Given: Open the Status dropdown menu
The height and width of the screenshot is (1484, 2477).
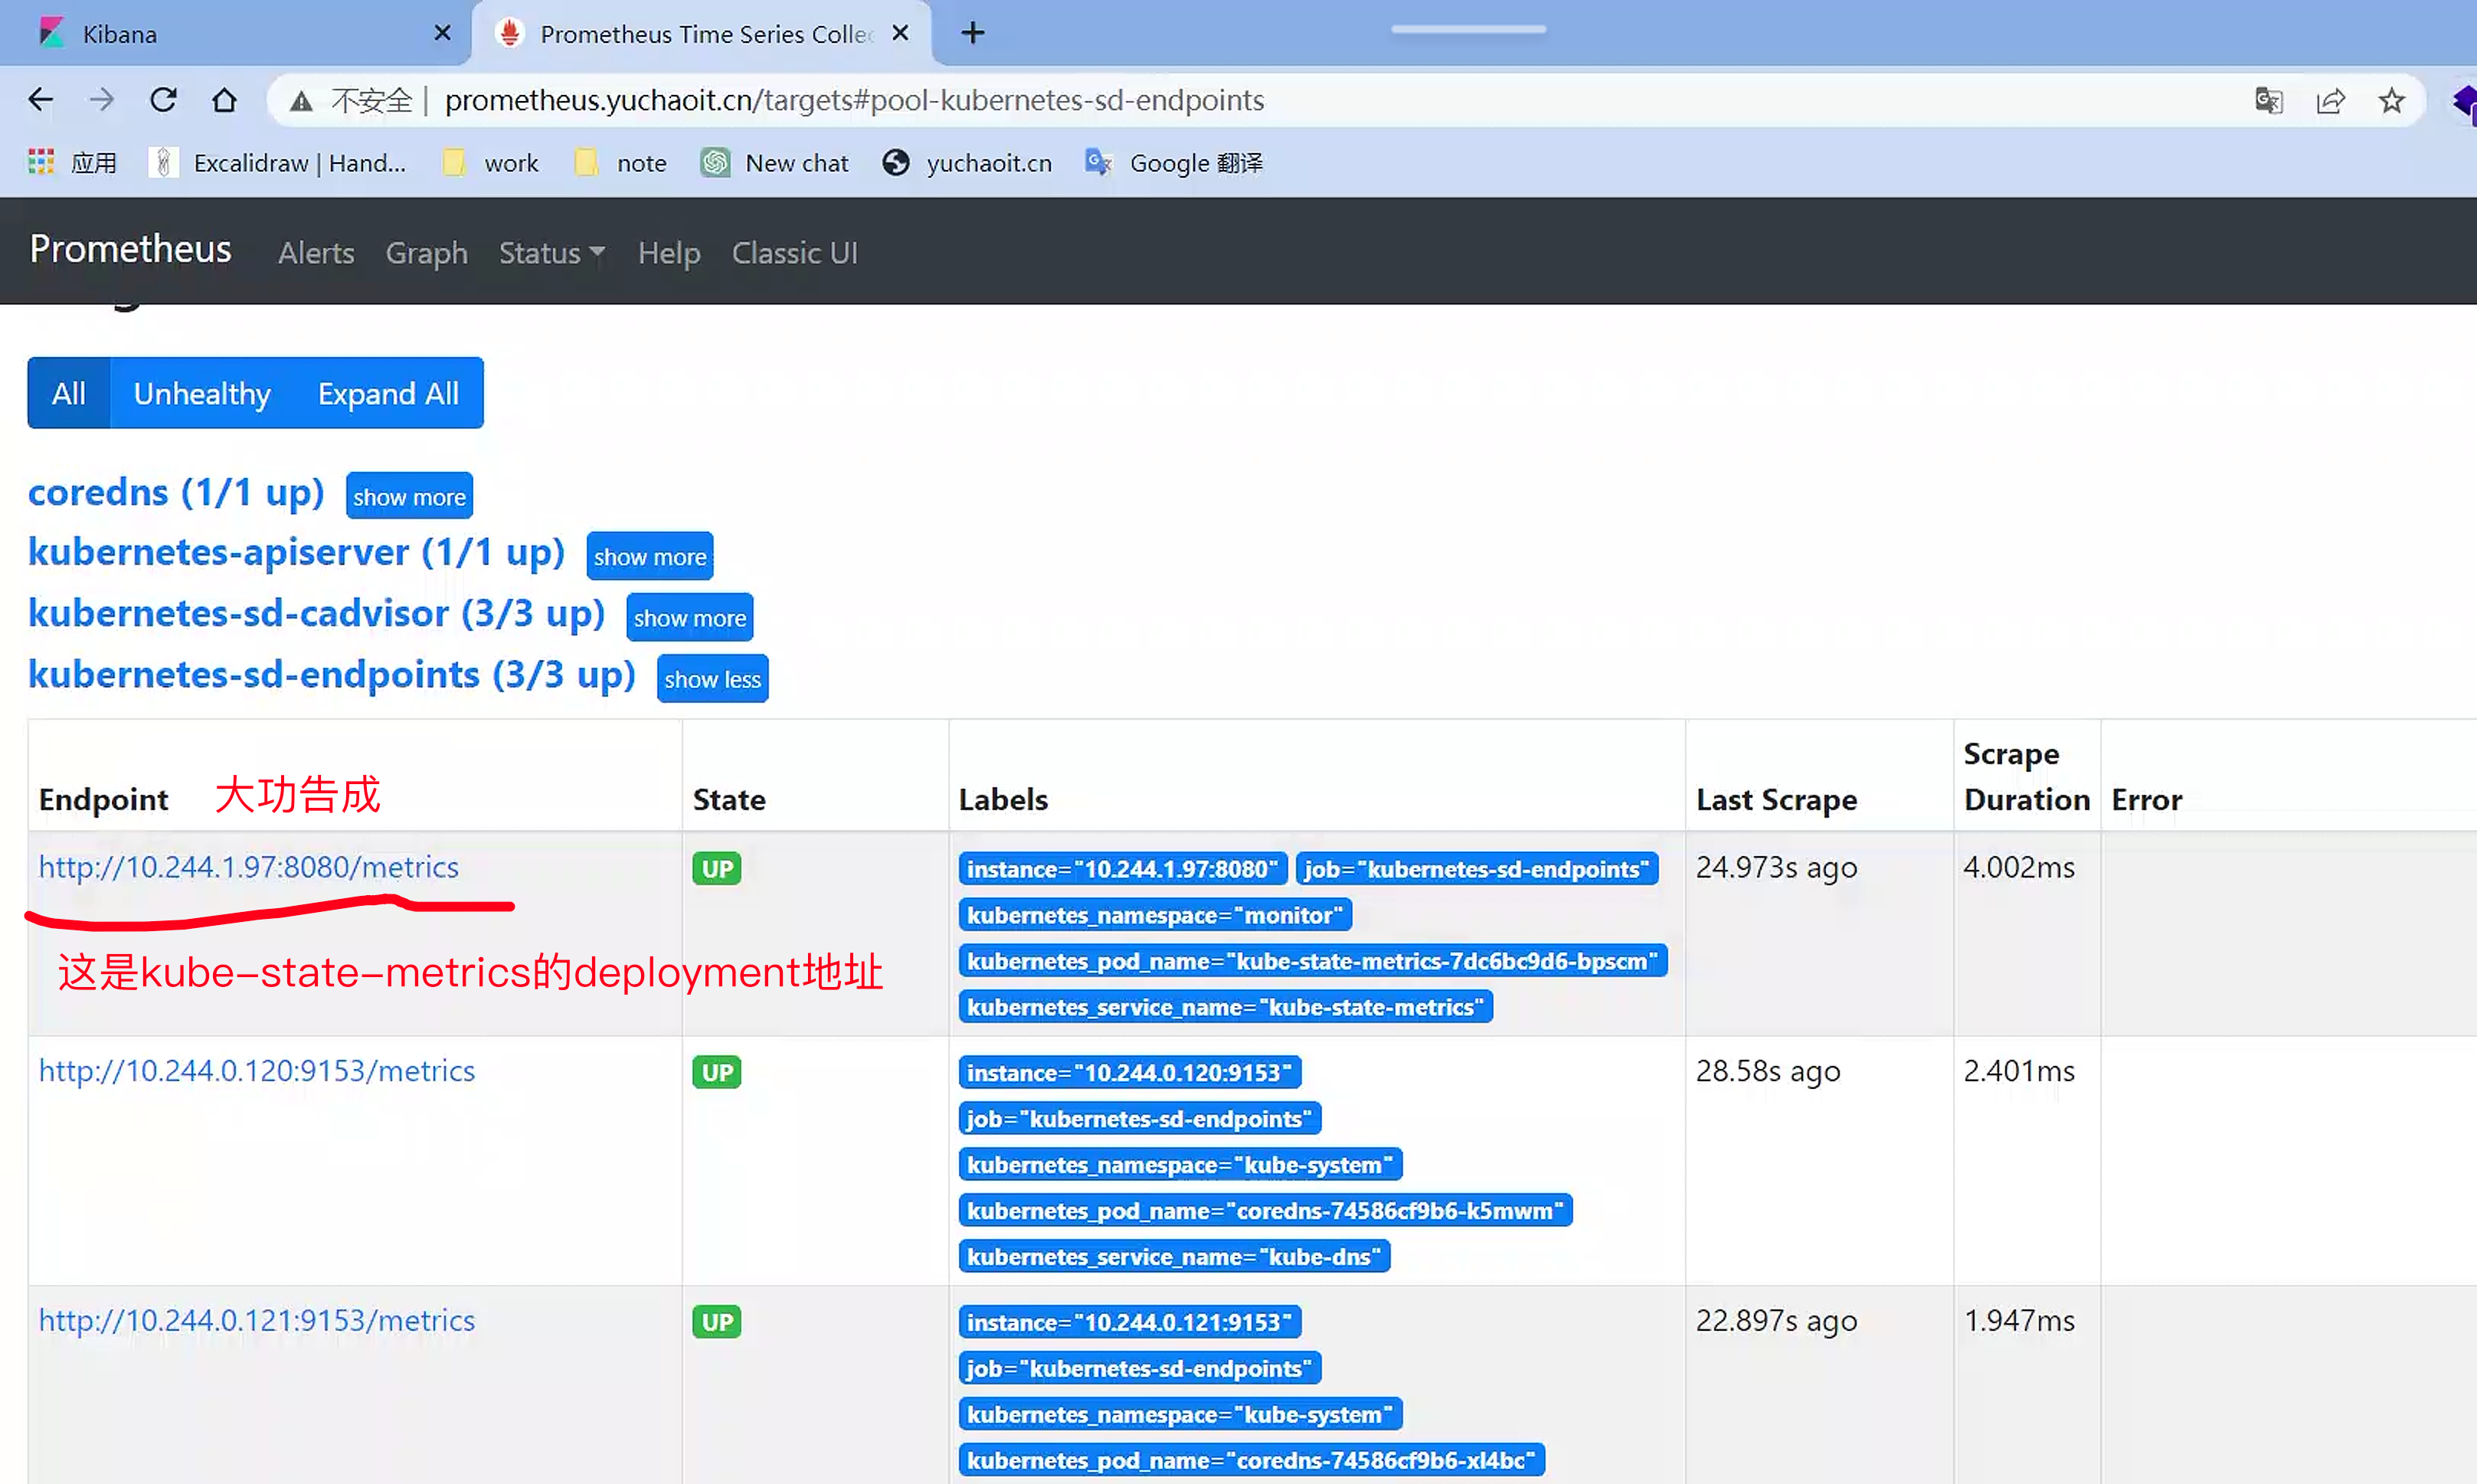Looking at the screenshot, I should (551, 253).
